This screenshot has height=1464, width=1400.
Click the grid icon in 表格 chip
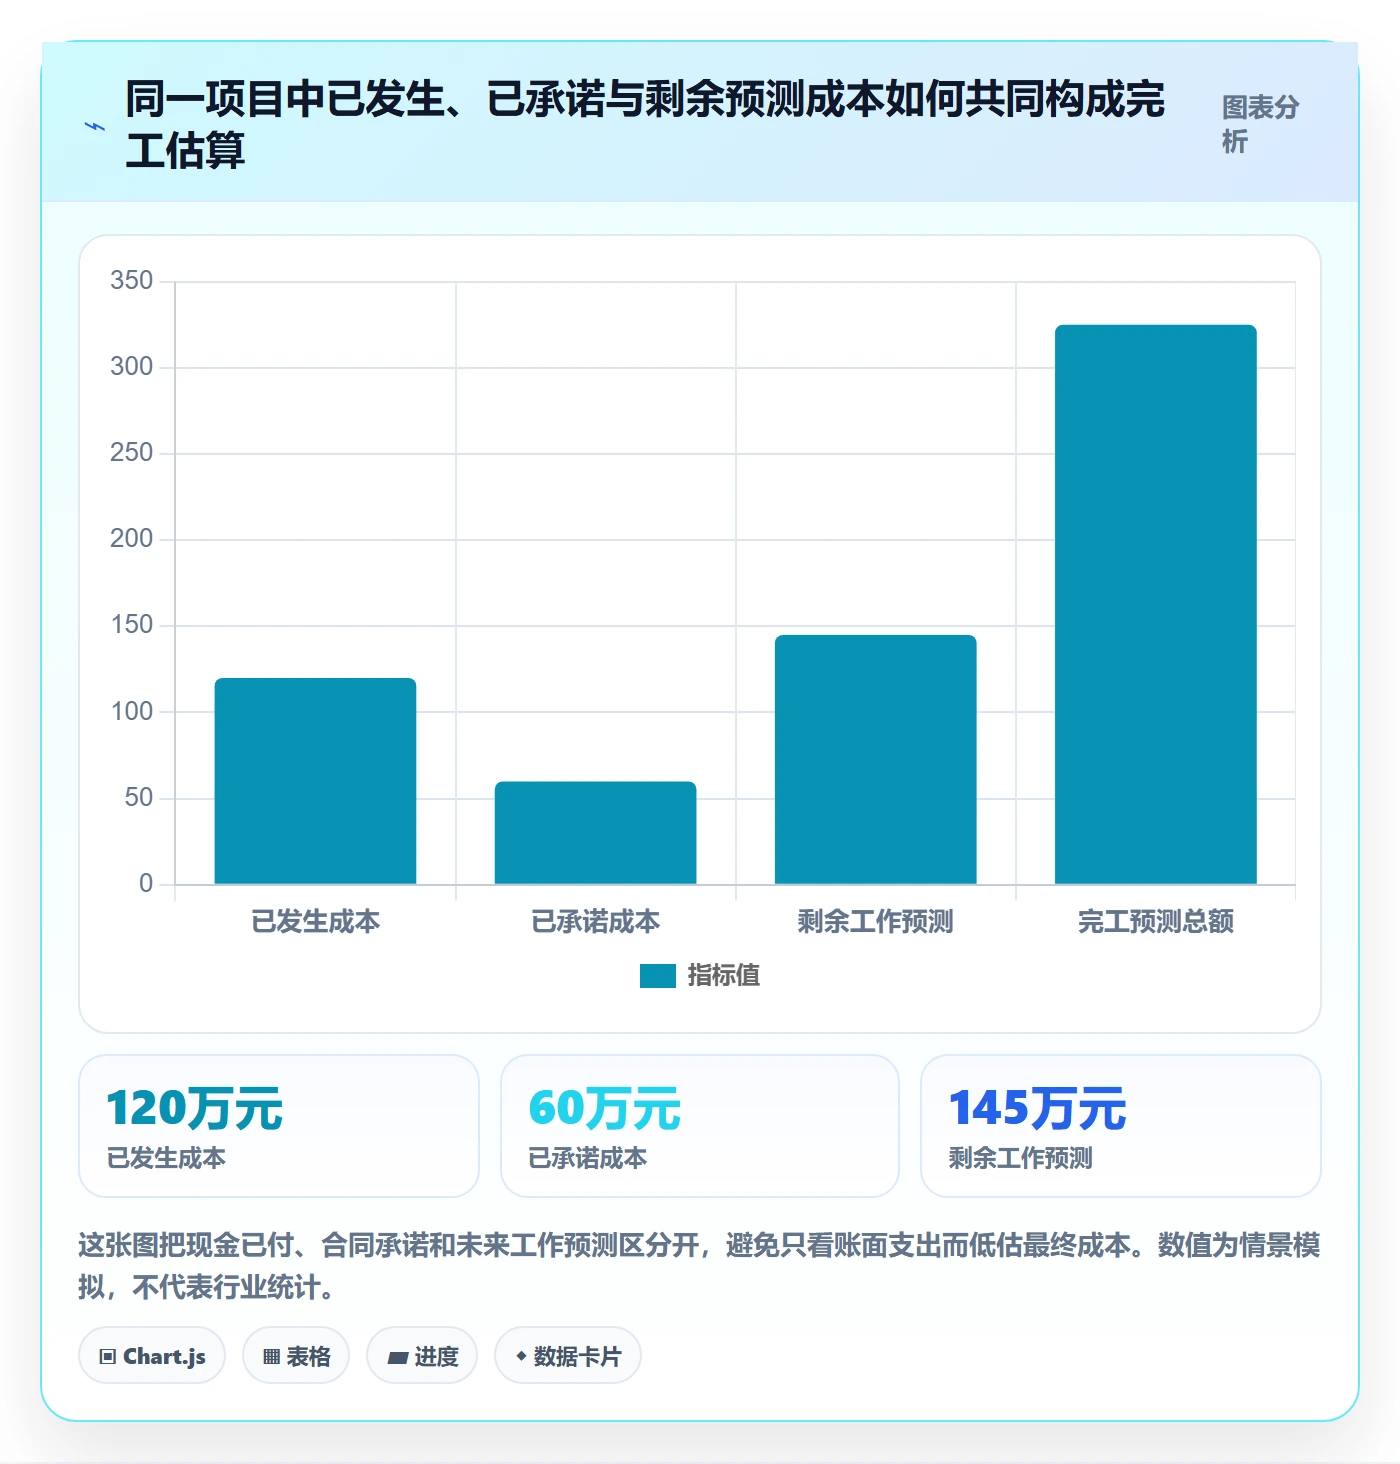pyautogui.click(x=271, y=1357)
